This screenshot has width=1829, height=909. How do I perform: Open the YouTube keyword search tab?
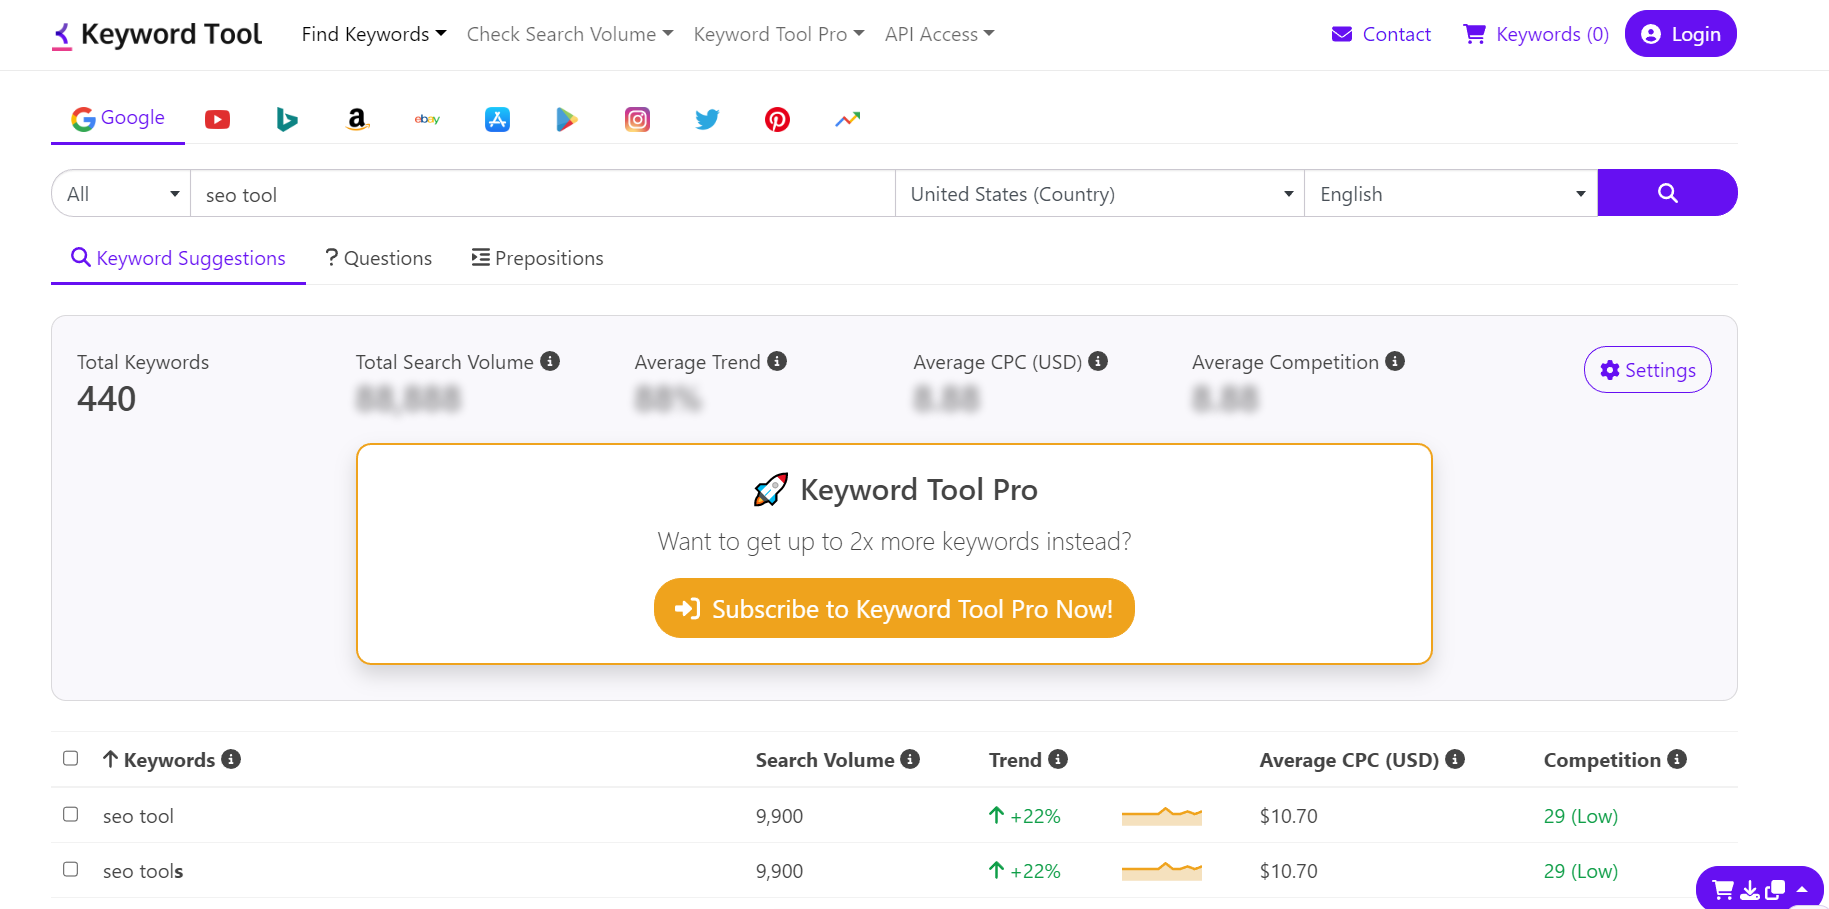(x=217, y=120)
